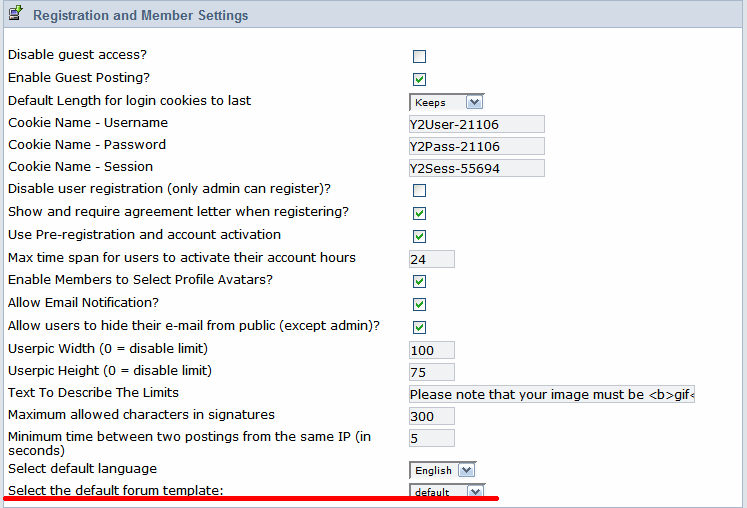The height and width of the screenshot is (508, 747).
Task: Click the Userpic Height input field
Action: coord(432,372)
